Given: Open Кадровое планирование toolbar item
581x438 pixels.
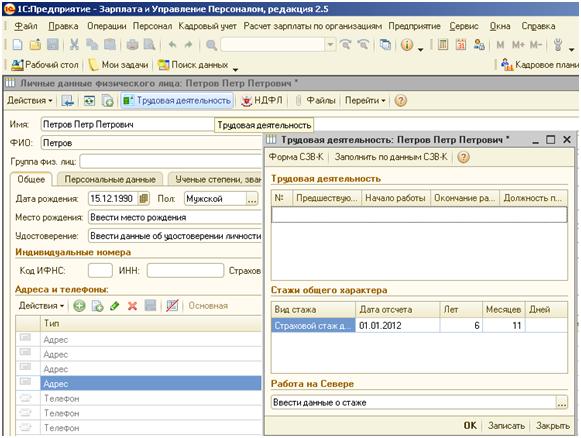Looking at the screenshot, I should (540, 65).
